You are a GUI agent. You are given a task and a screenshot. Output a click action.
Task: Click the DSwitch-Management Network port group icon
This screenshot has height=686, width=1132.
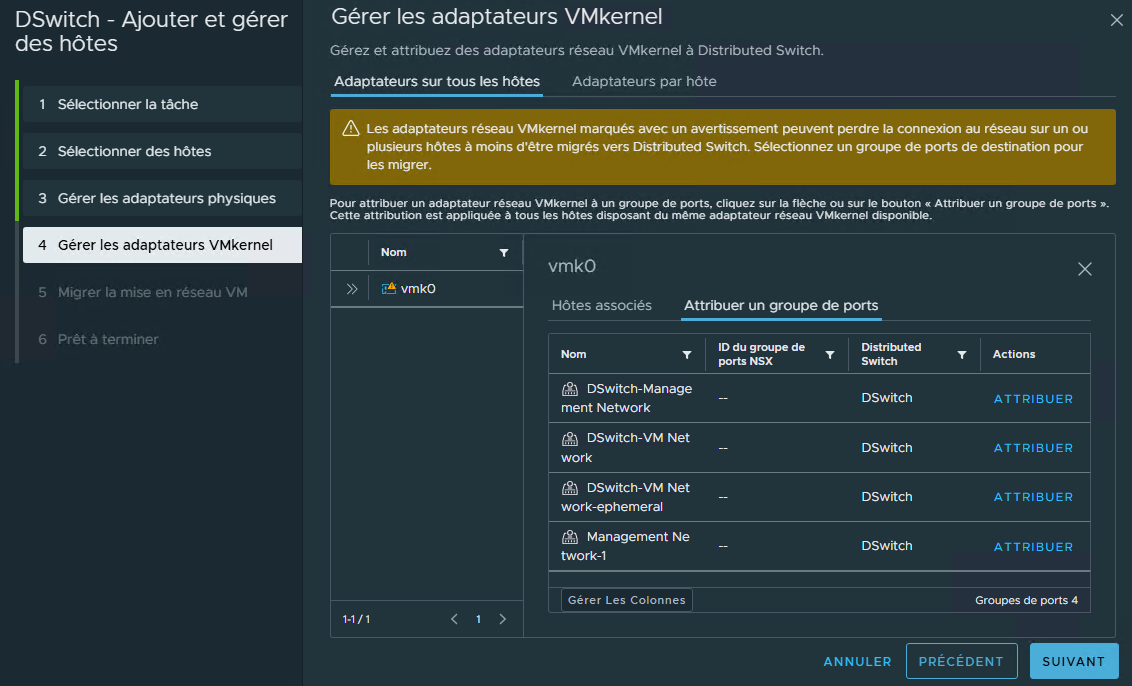tap(570, 389)
